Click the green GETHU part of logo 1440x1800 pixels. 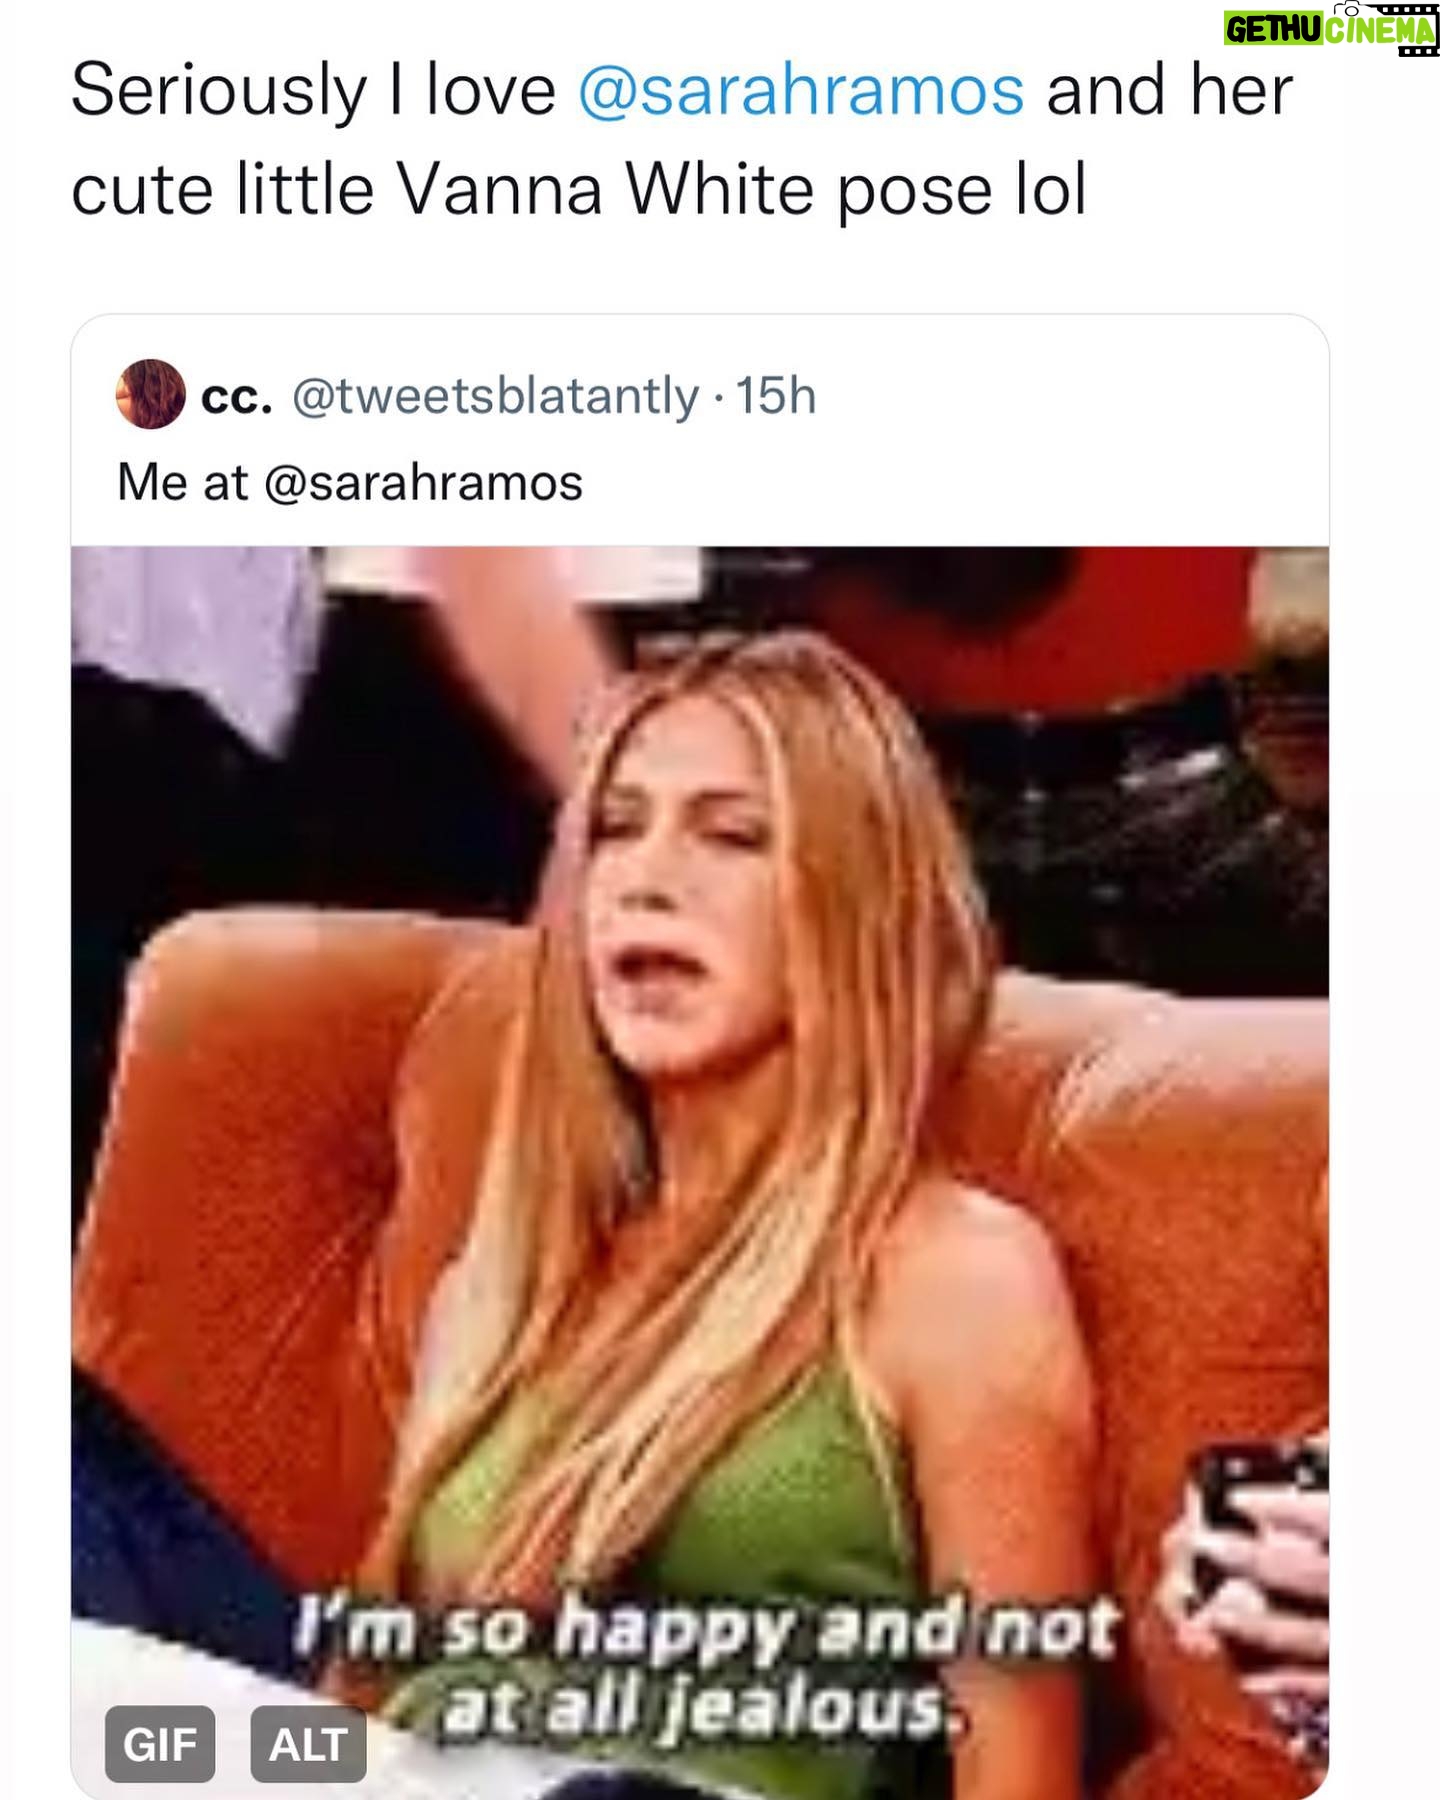[1274, 31]
